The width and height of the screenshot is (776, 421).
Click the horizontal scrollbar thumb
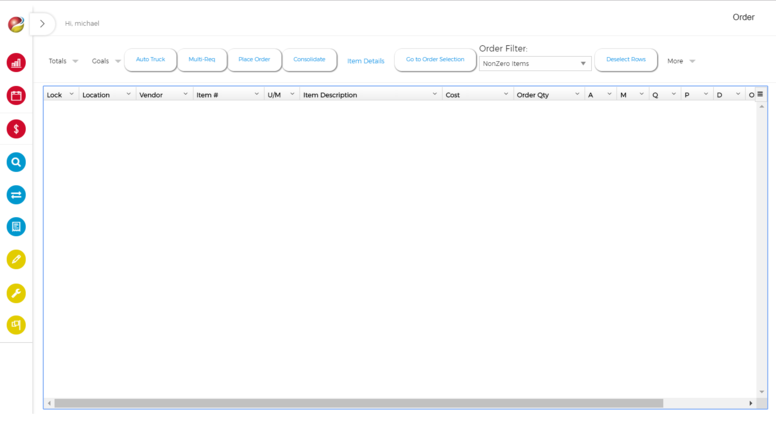(x=359, y=403)
